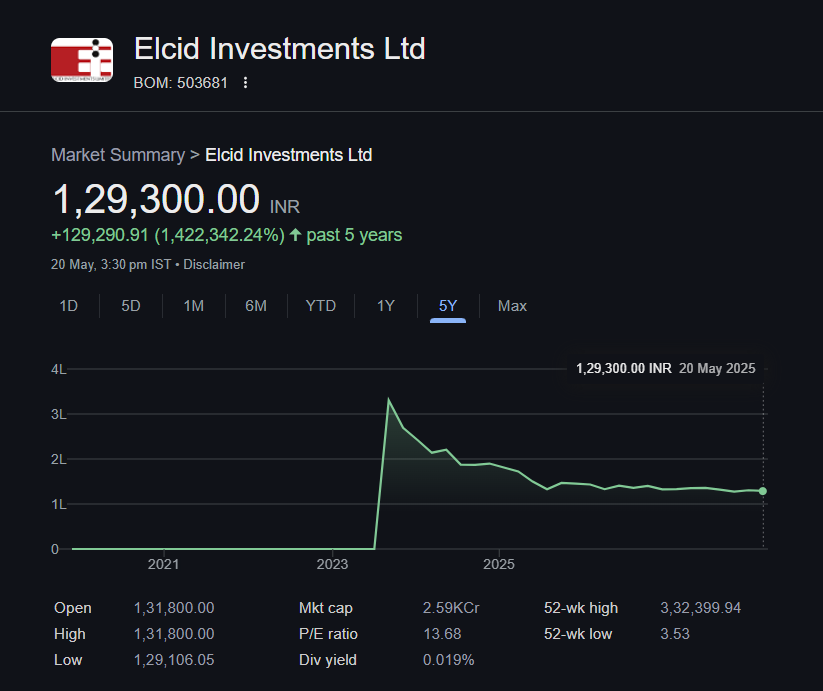This screenshot has width=823, height=691.
Task: Click the Elcid Investments Ltd breadcrumb text
Action: [289, 155]
